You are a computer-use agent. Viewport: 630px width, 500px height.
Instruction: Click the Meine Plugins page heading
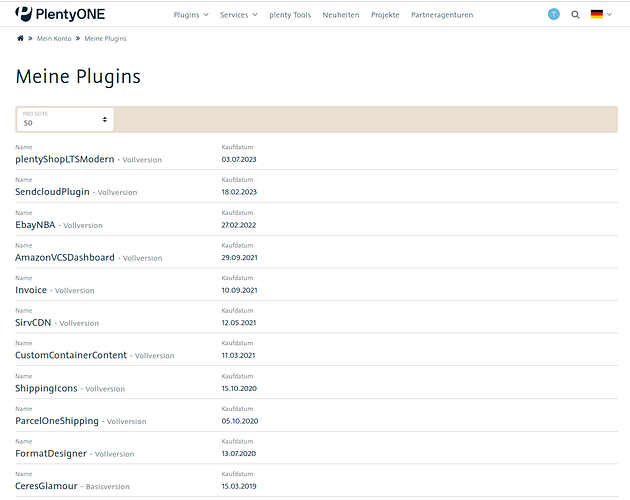(x=78, y=76)
